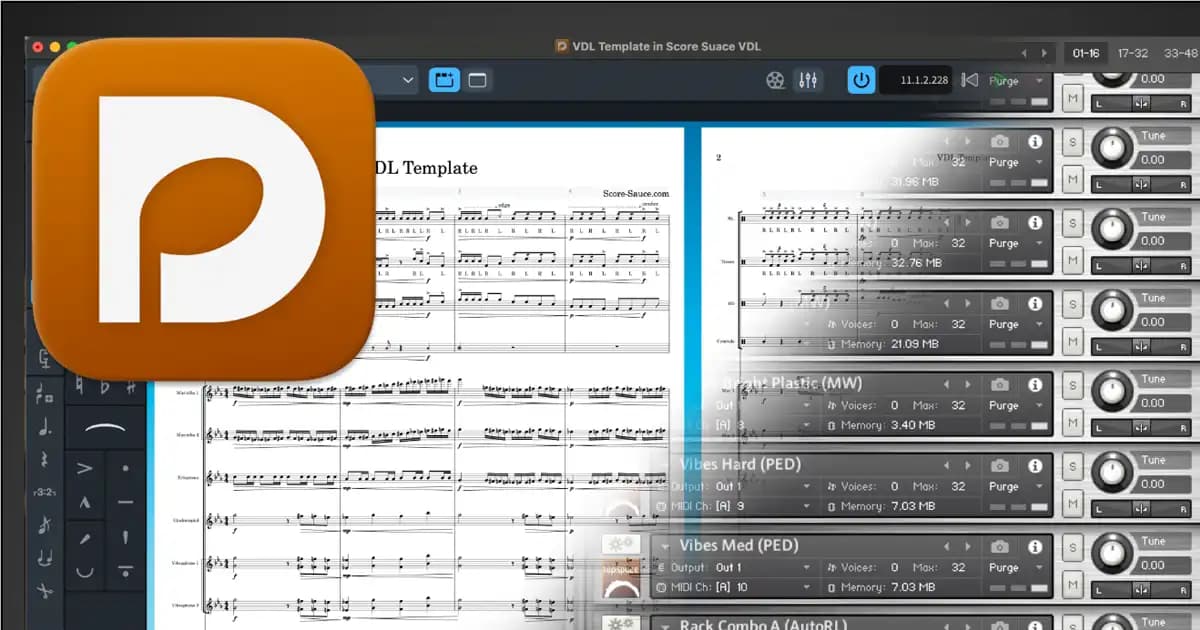Open Purge menu for Bright Plastic (MW)
1200x630 pixels.
click(1015, 405)
